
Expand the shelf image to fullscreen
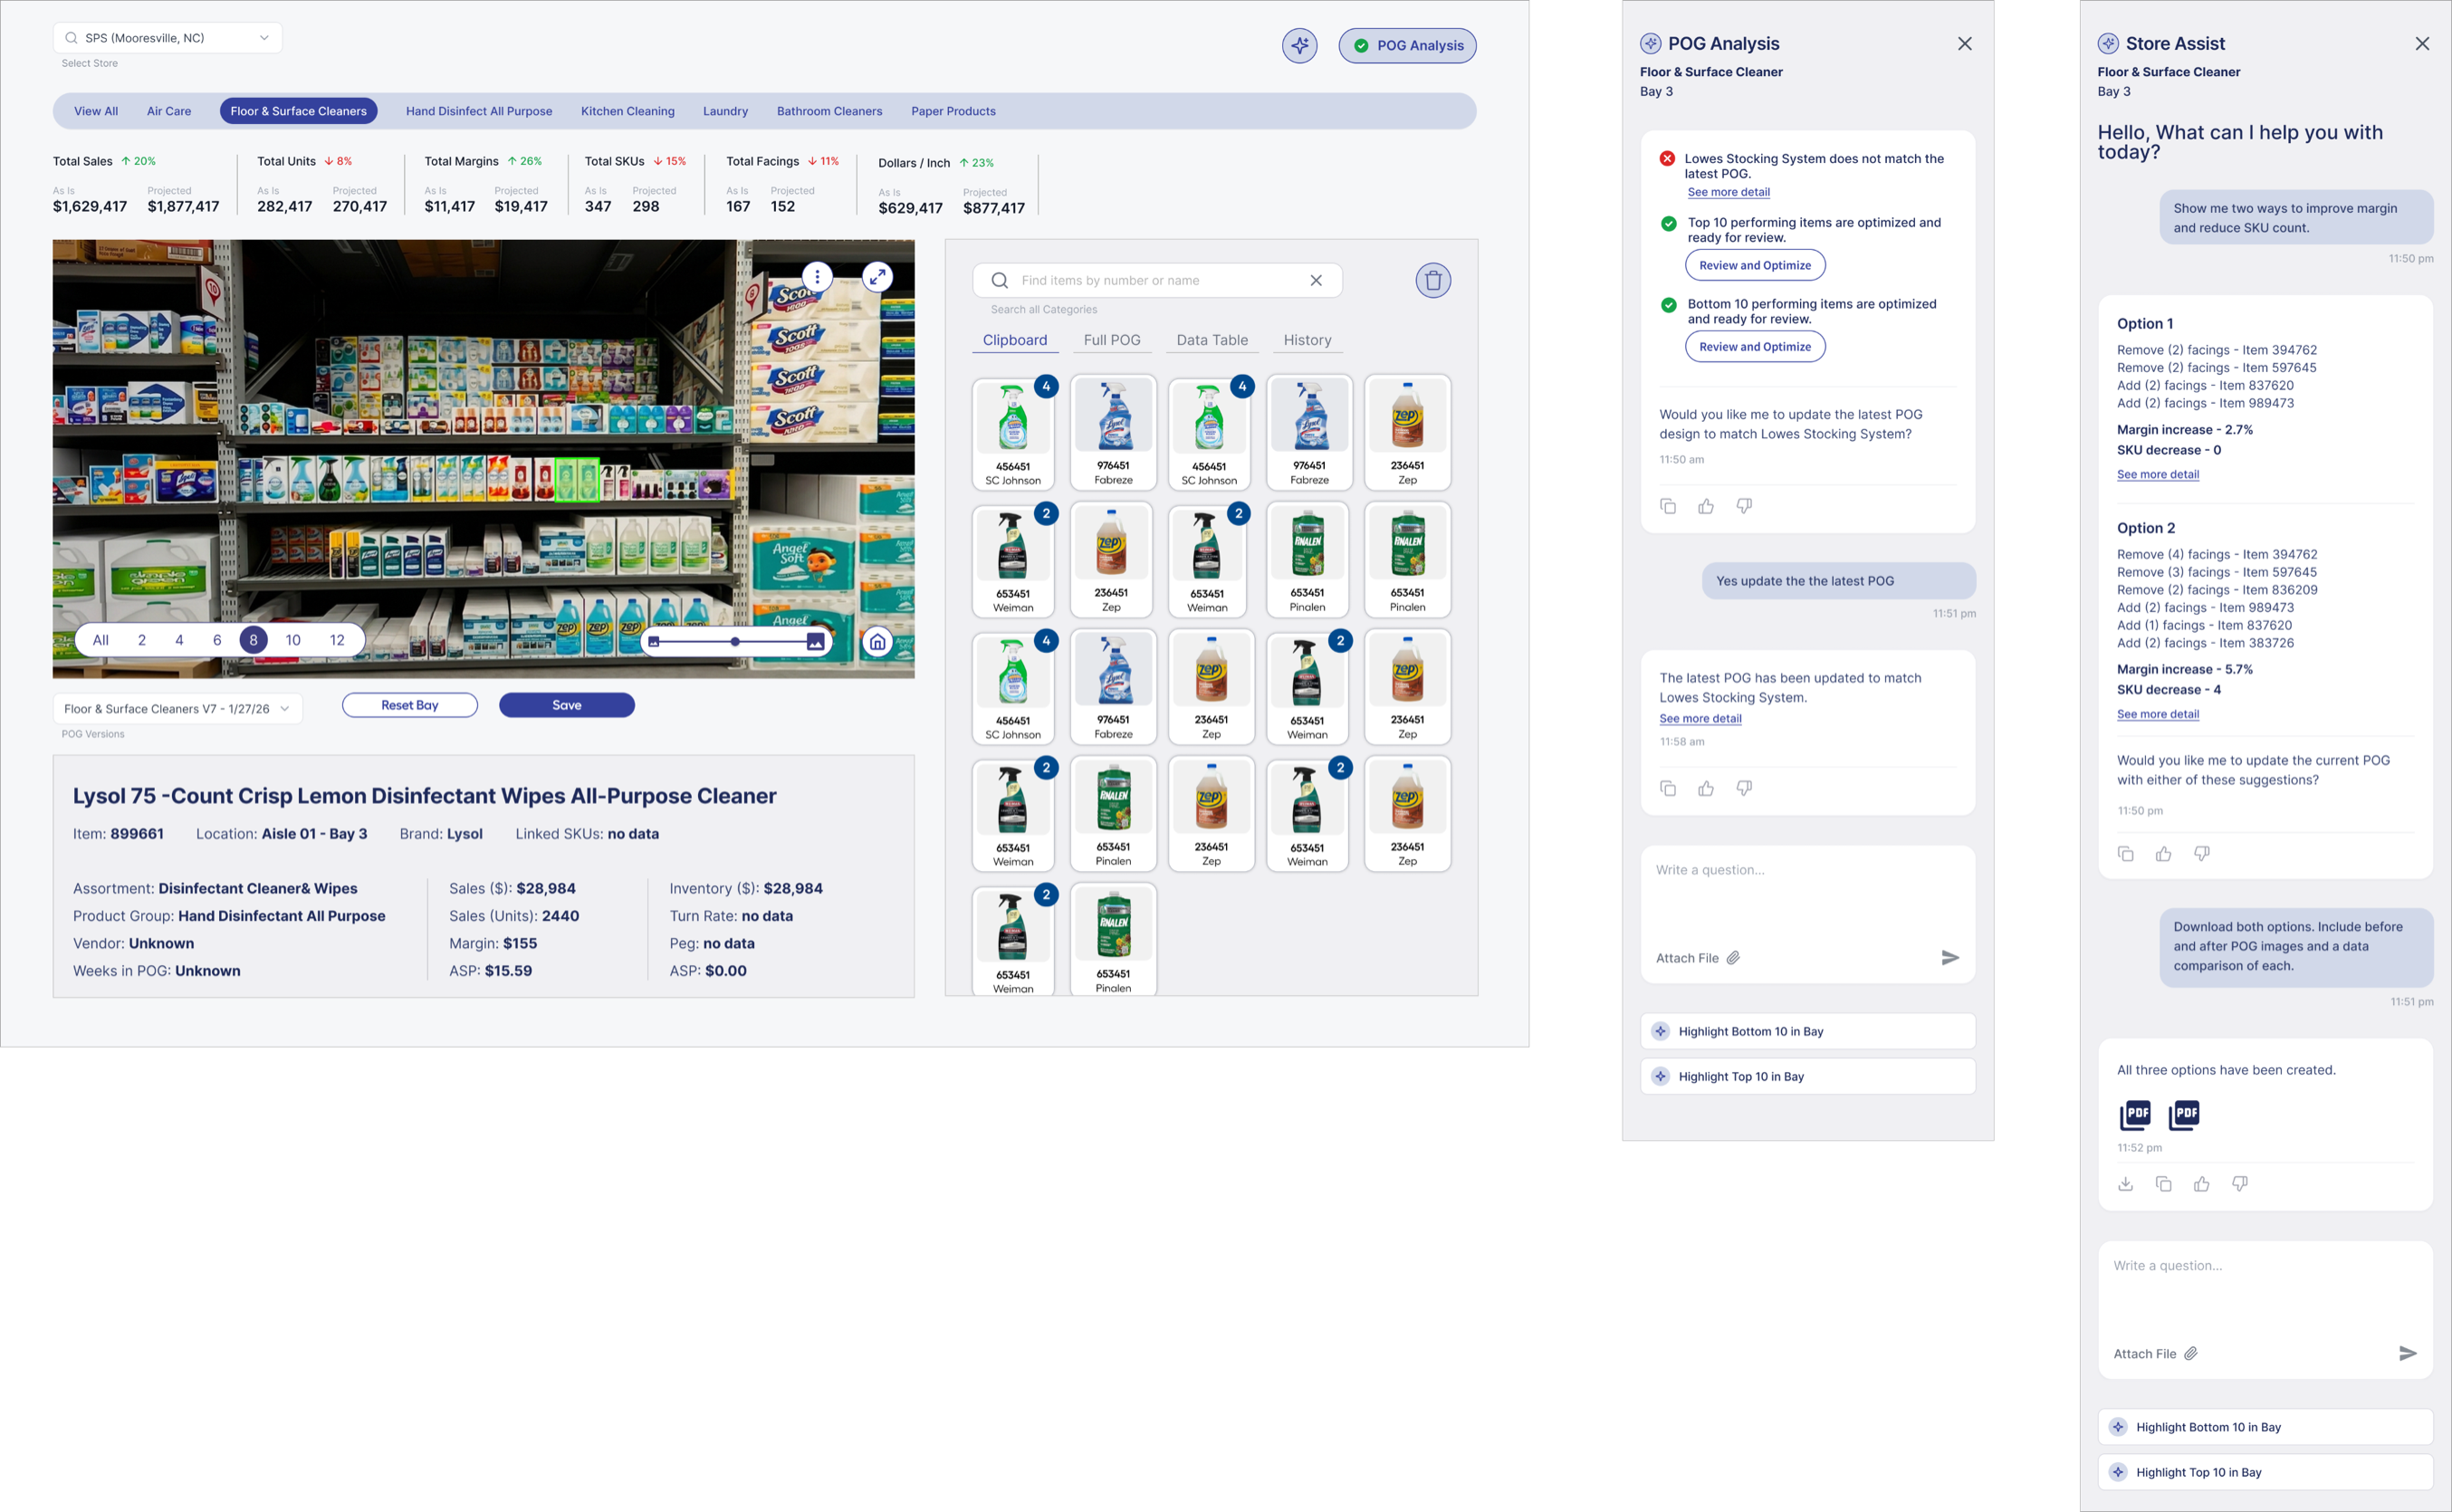point(877,277)
